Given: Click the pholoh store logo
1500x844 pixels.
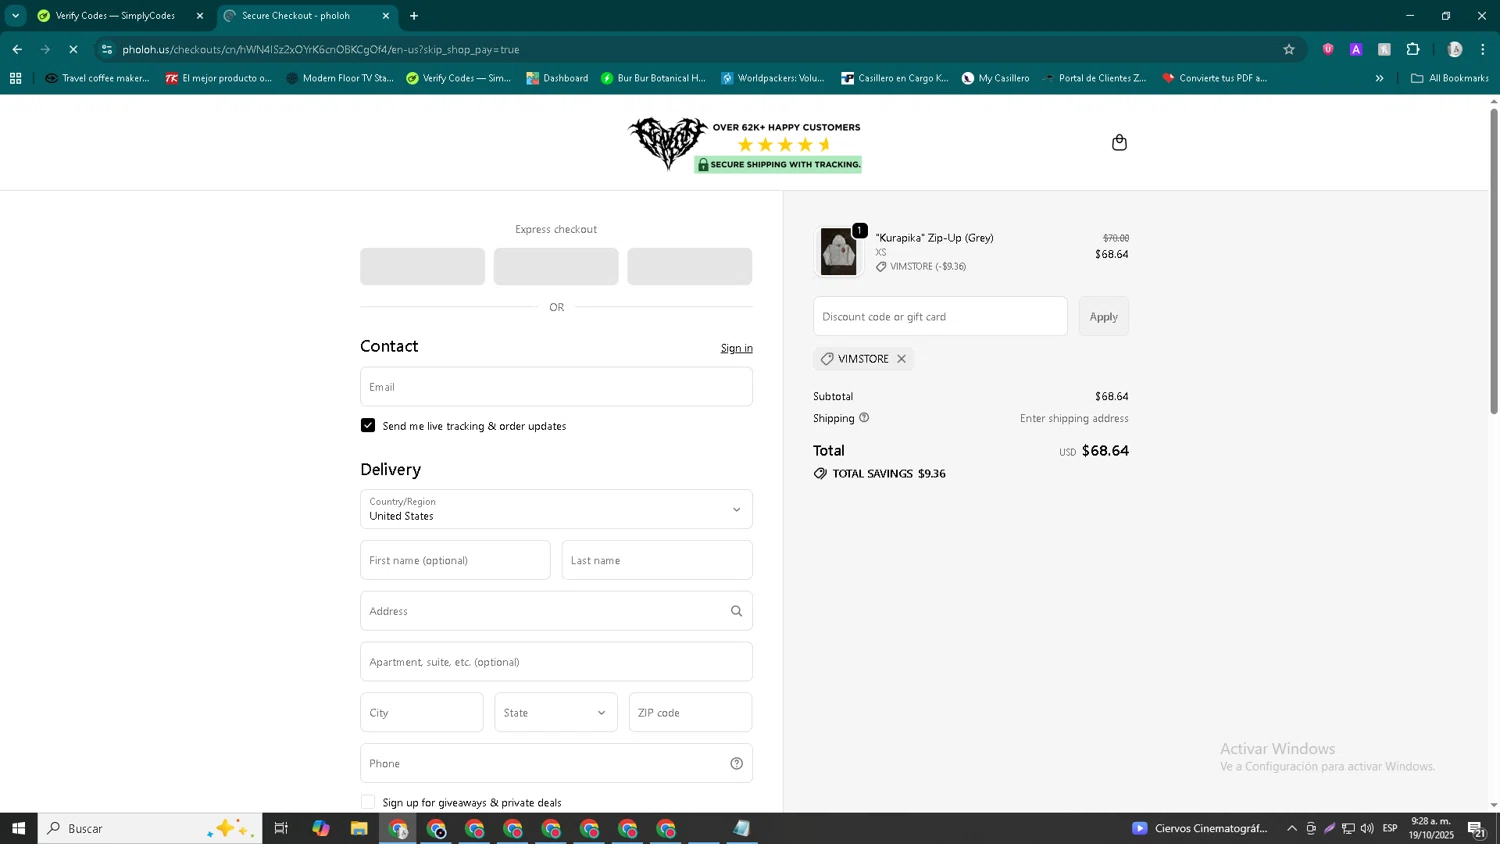Looking at the screenshot, I should point(668,143).
